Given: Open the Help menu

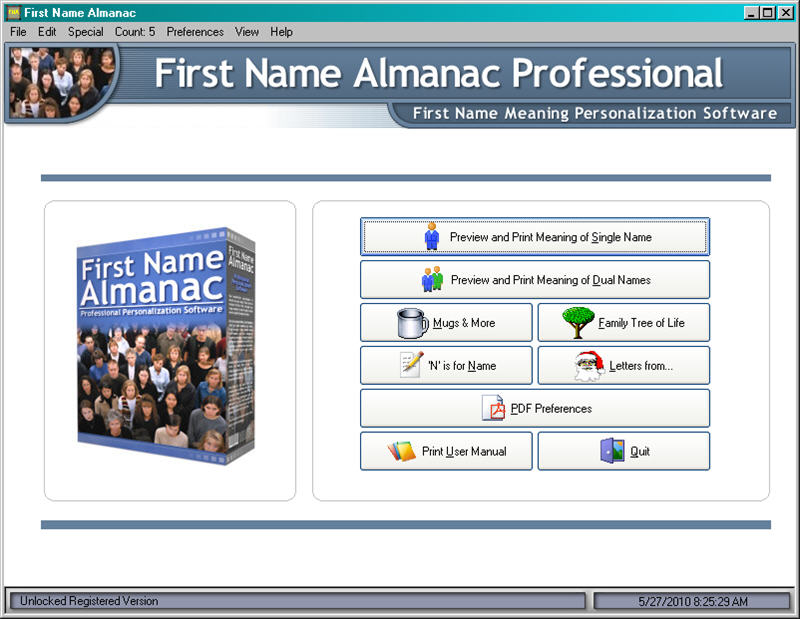Looking at the screenshot, I should [281, 32].
